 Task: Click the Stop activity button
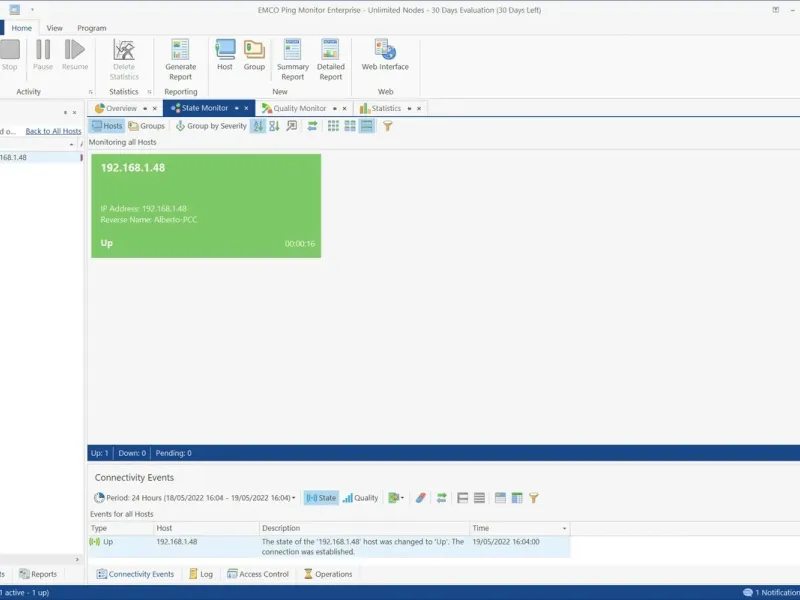[x=9, y=55]
